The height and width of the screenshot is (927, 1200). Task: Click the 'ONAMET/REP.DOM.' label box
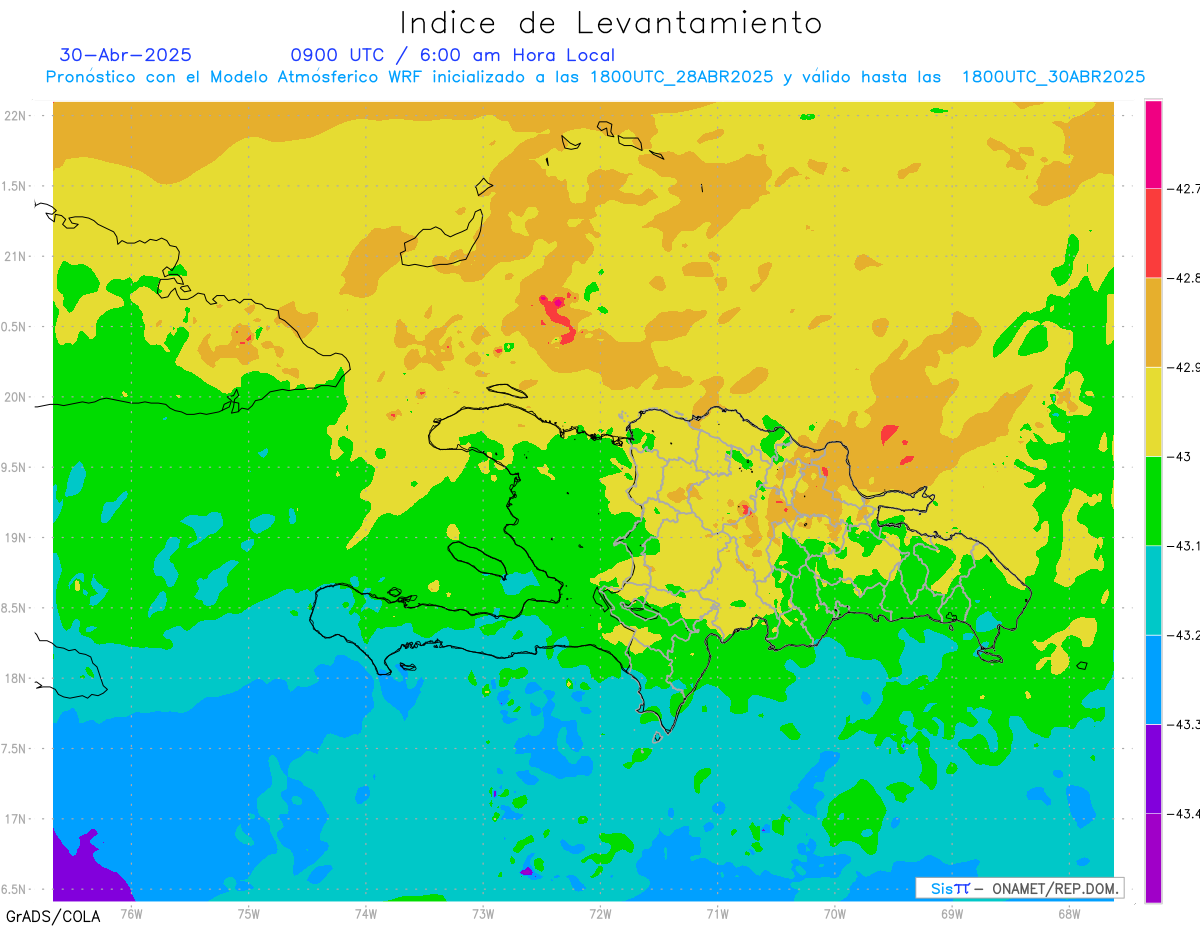(1019, 888)
